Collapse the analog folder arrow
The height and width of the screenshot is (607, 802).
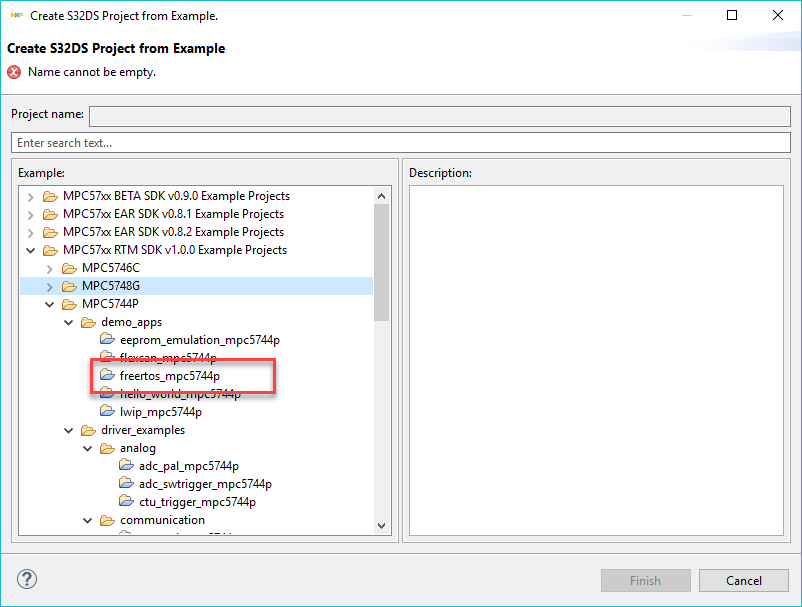click(87, 448)
